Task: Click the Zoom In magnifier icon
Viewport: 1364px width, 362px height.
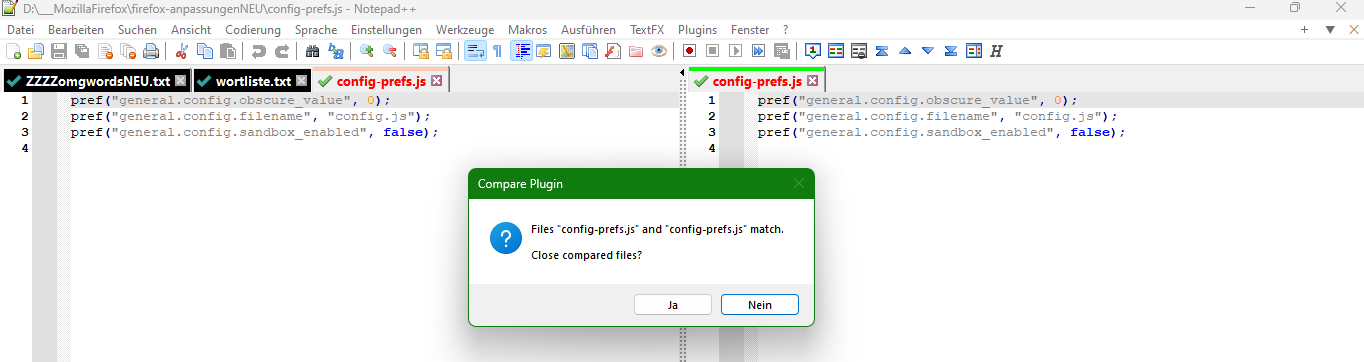Action: (367, 51)
